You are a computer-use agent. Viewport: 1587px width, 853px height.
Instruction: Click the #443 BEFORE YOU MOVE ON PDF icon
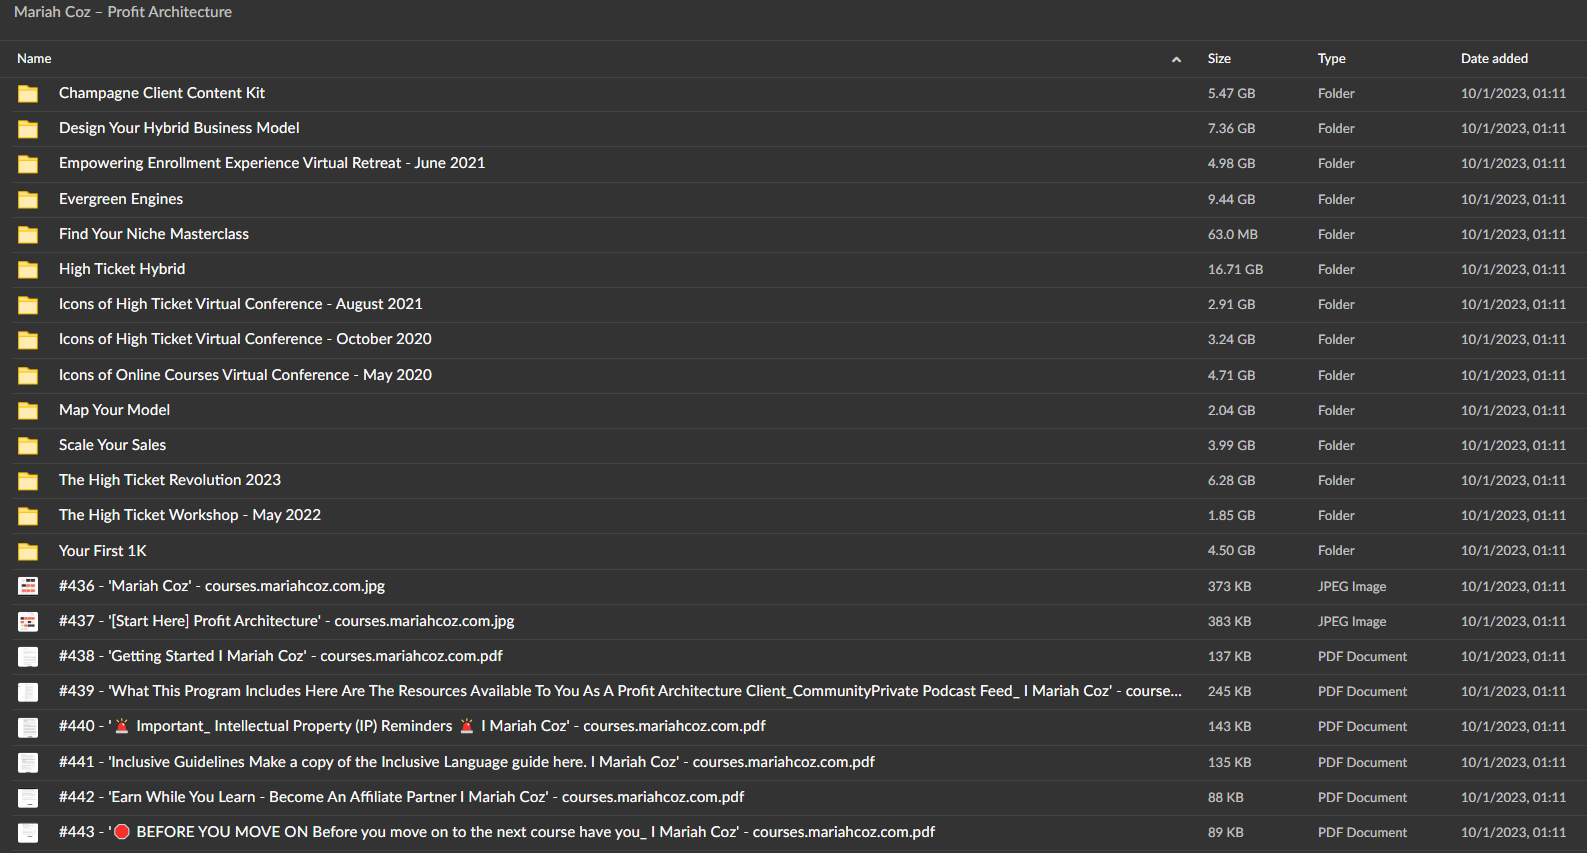point(28,833)
